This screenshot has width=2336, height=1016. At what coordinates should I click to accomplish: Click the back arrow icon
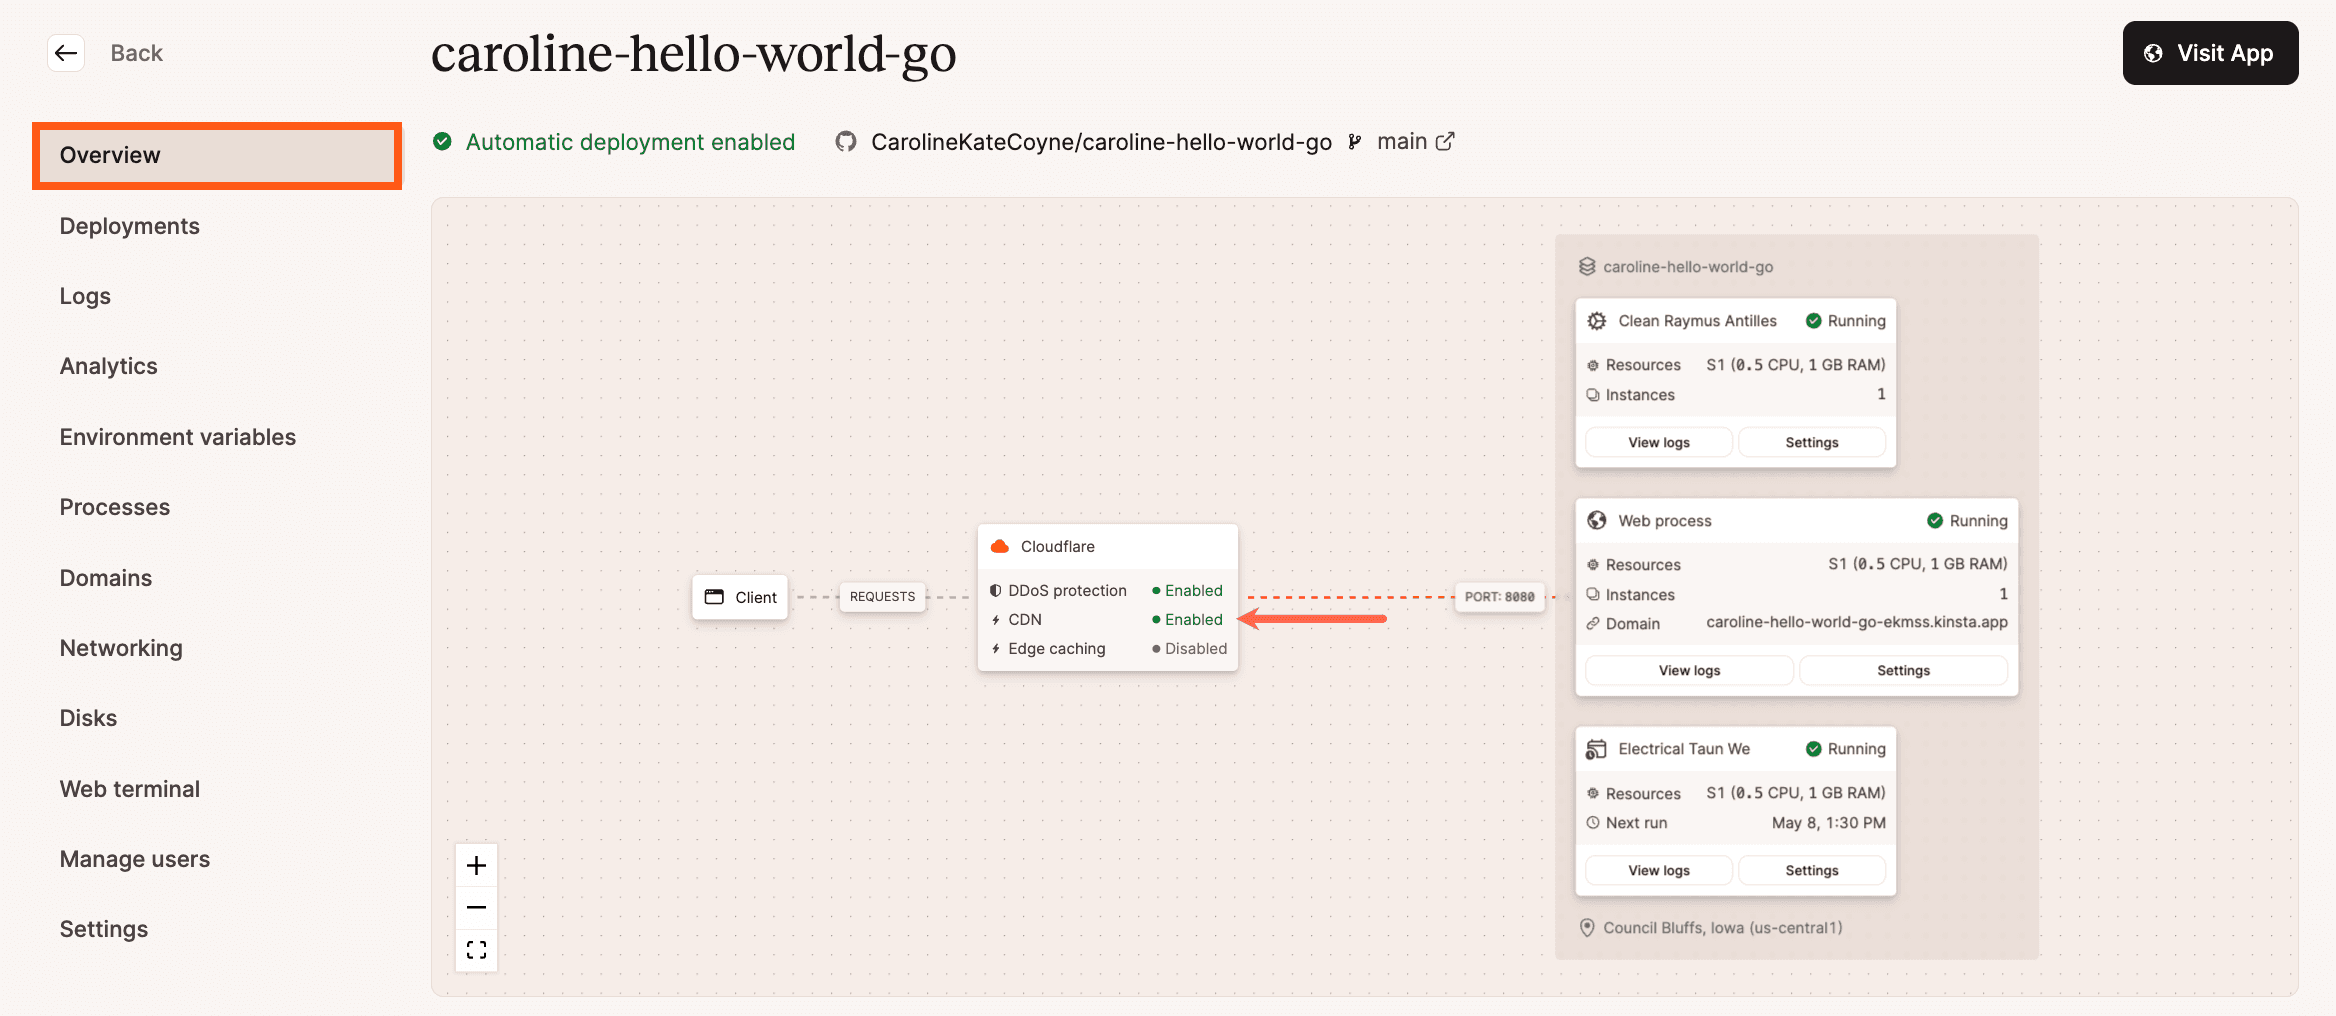tap(66, 53)
